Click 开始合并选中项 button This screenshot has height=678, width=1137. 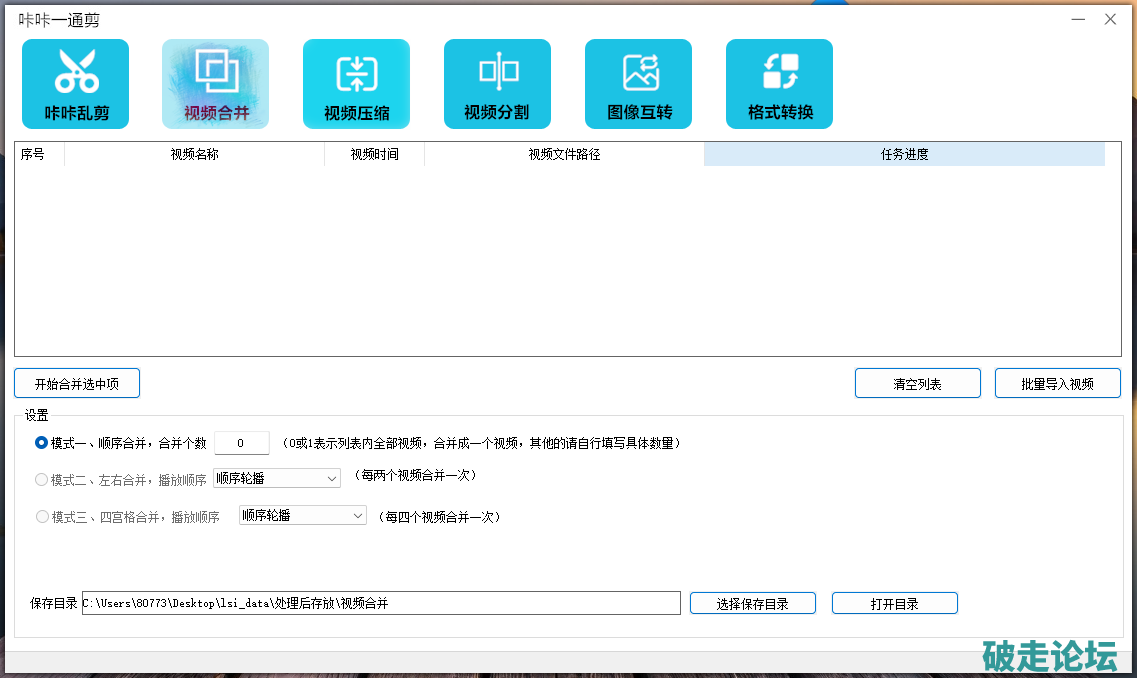tap(77, 384)
